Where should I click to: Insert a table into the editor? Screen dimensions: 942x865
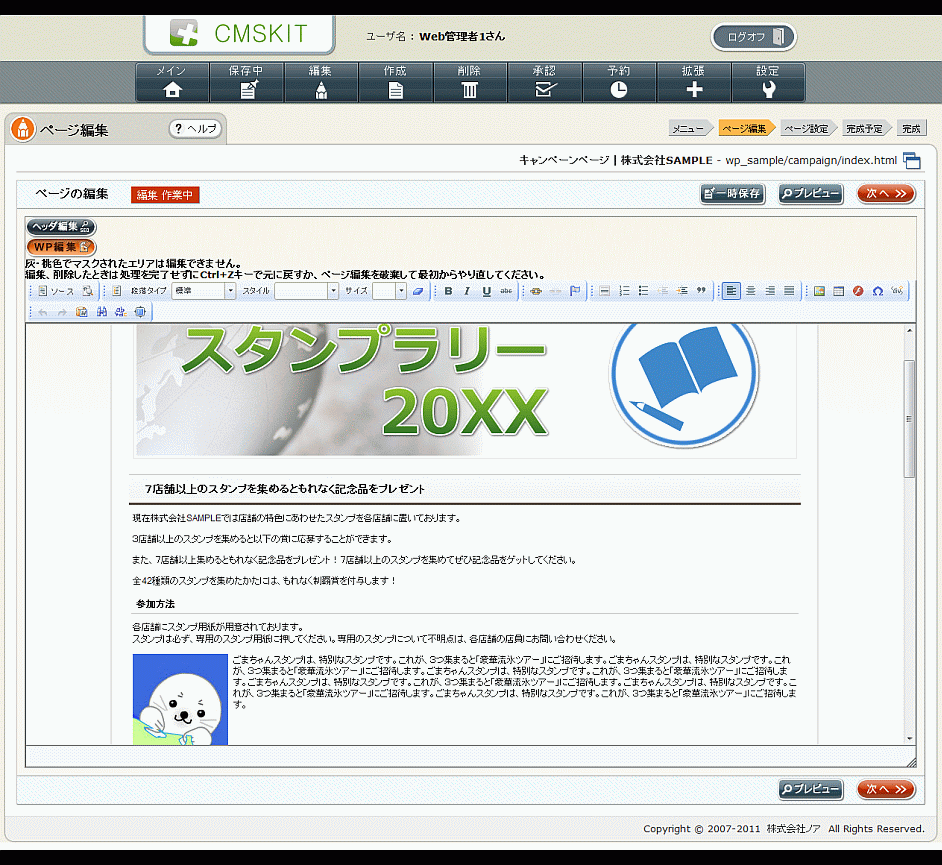click(x=839, y=291)
